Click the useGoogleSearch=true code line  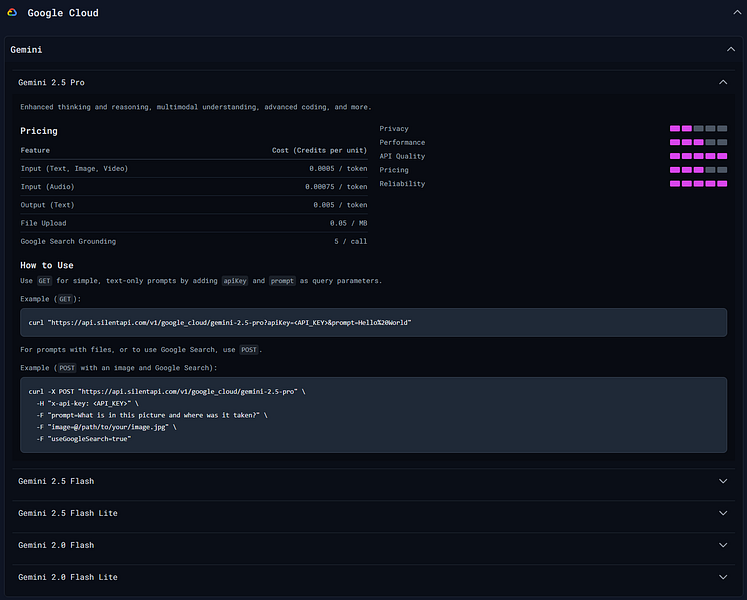click(x=84, y=439)
